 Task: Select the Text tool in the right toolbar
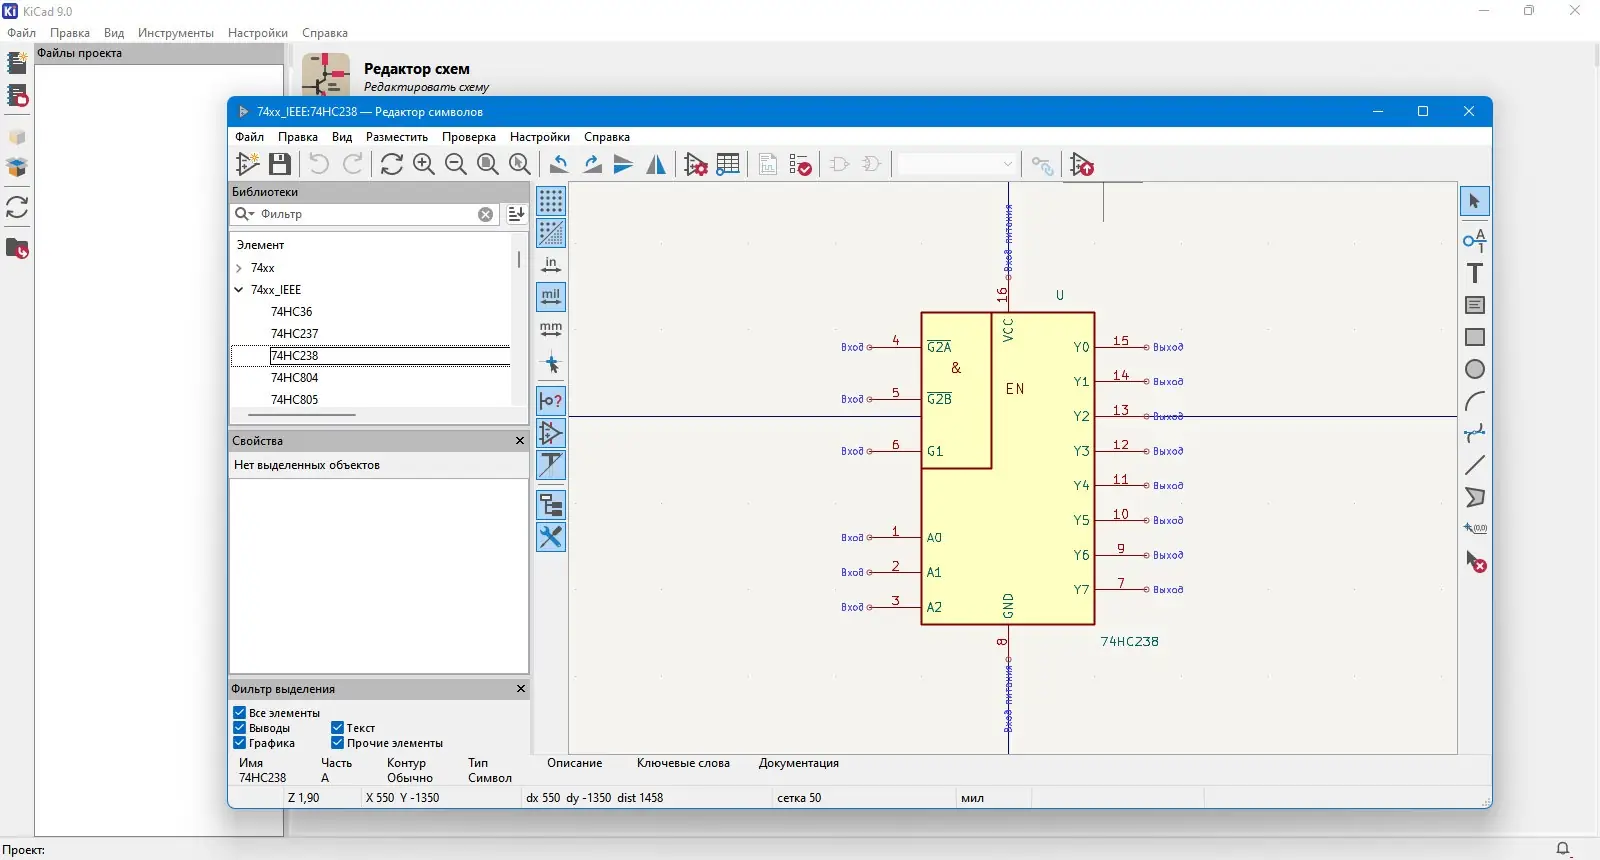pos(1474,273)
